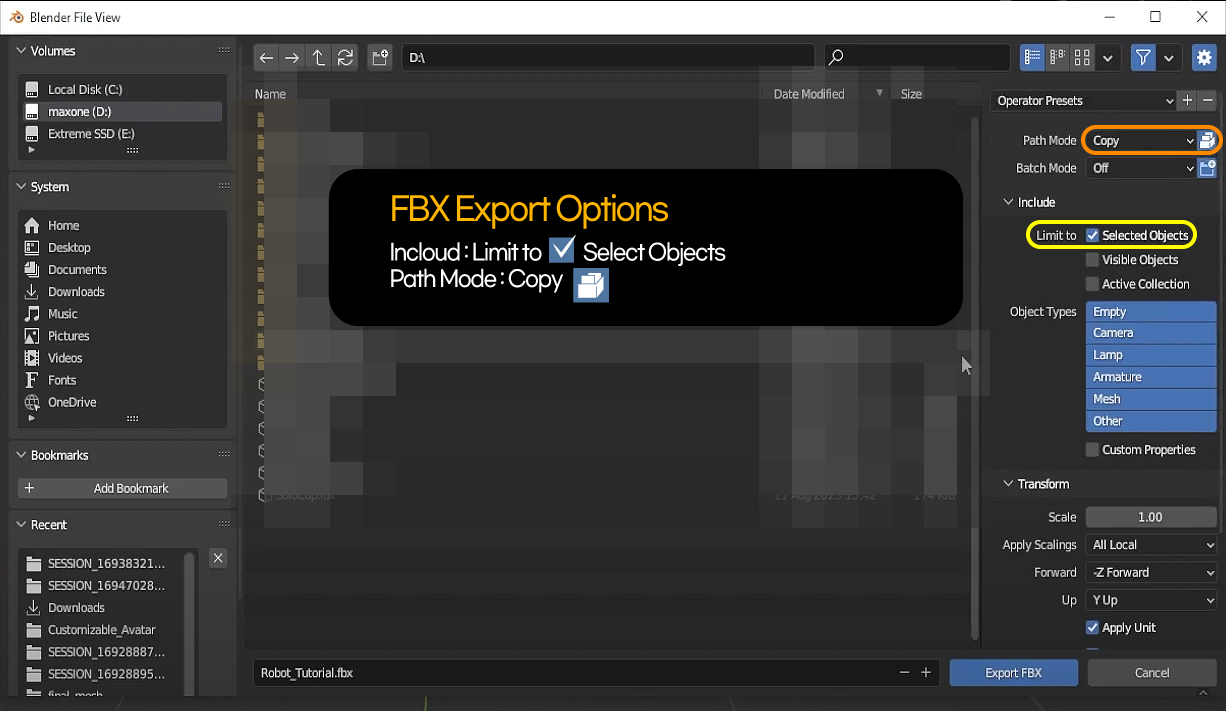Toggle Lamp object type

click(1151, 355)
